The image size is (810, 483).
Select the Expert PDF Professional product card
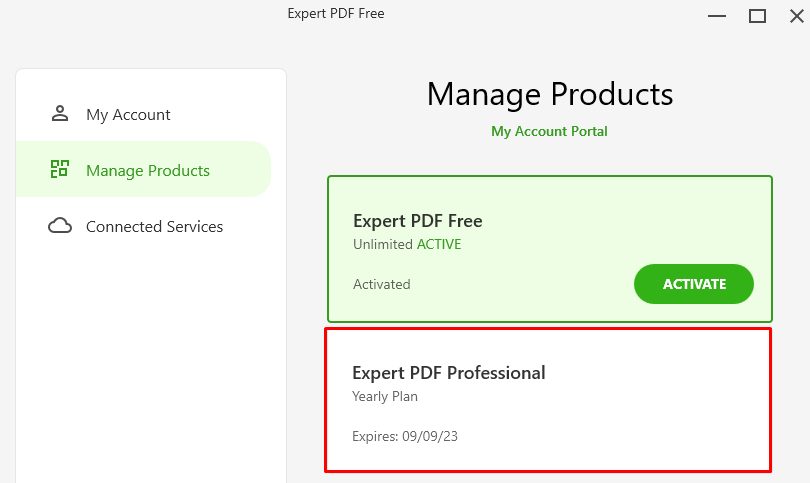click(548, 400)
